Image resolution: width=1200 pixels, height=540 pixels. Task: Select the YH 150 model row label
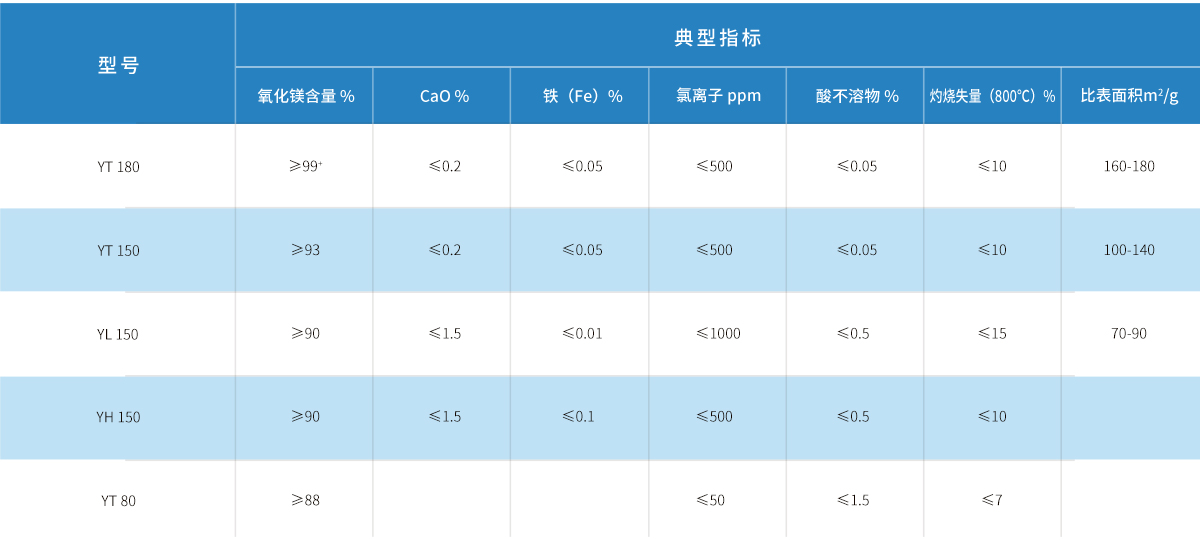click(x=118, y=417)
